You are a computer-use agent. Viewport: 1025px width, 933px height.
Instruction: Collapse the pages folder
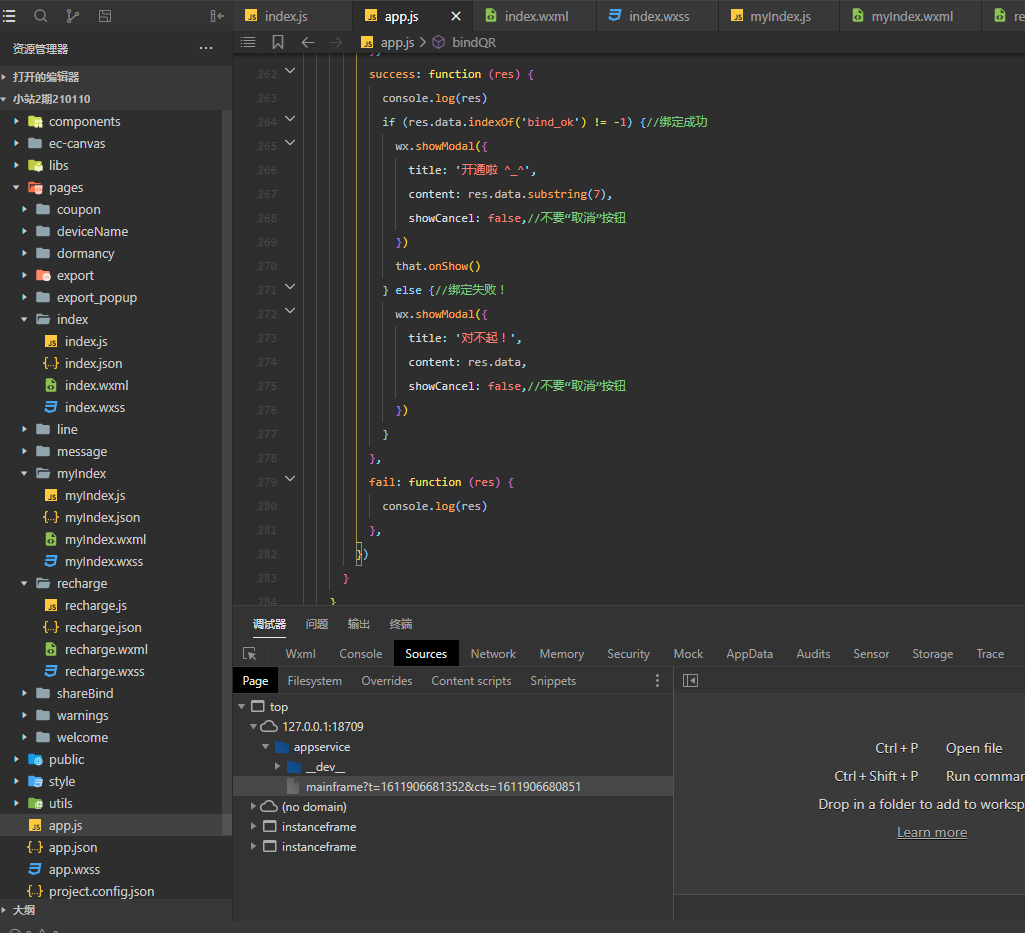point(16,188)
